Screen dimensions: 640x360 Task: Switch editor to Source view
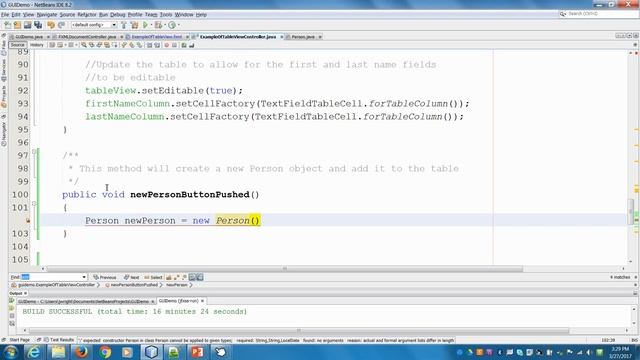click(x=18, y=45)
